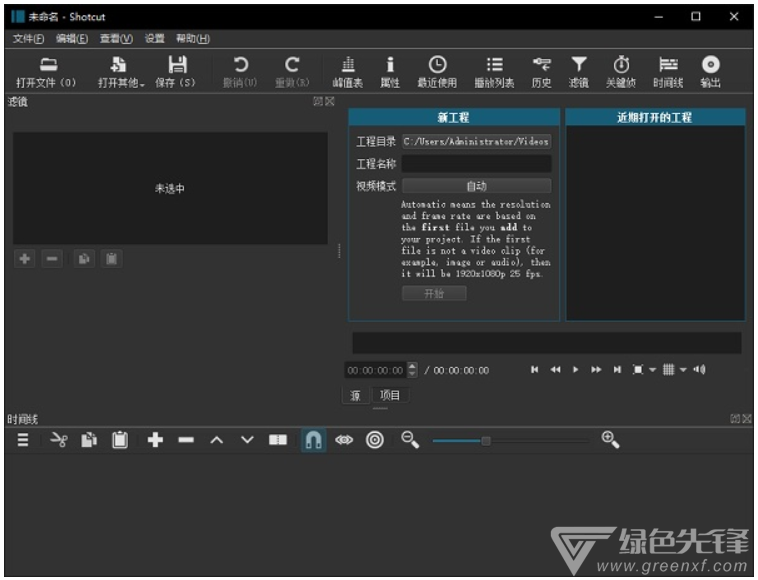The height and width of the screenshot is (580, 758).
Task: Open the grid overlay dropdown arrow
Action: click(x=683, y=370)
